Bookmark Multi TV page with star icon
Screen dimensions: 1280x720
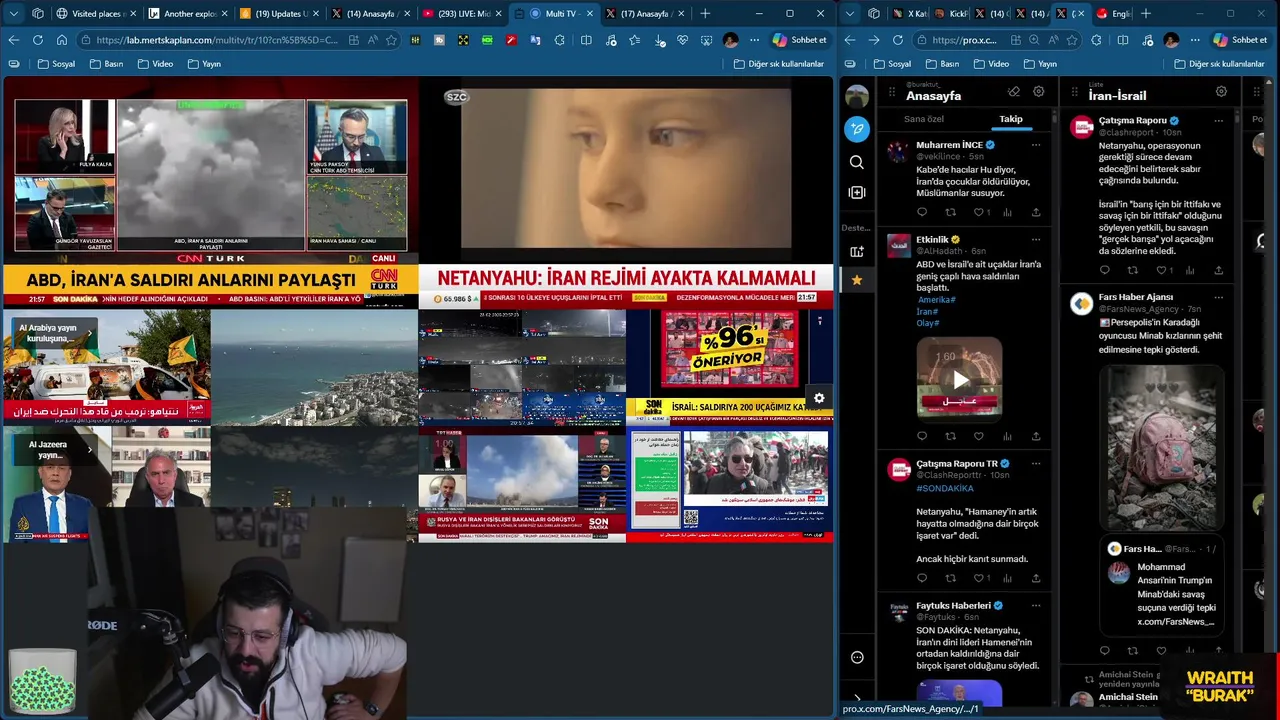click(x=391, y=40)
